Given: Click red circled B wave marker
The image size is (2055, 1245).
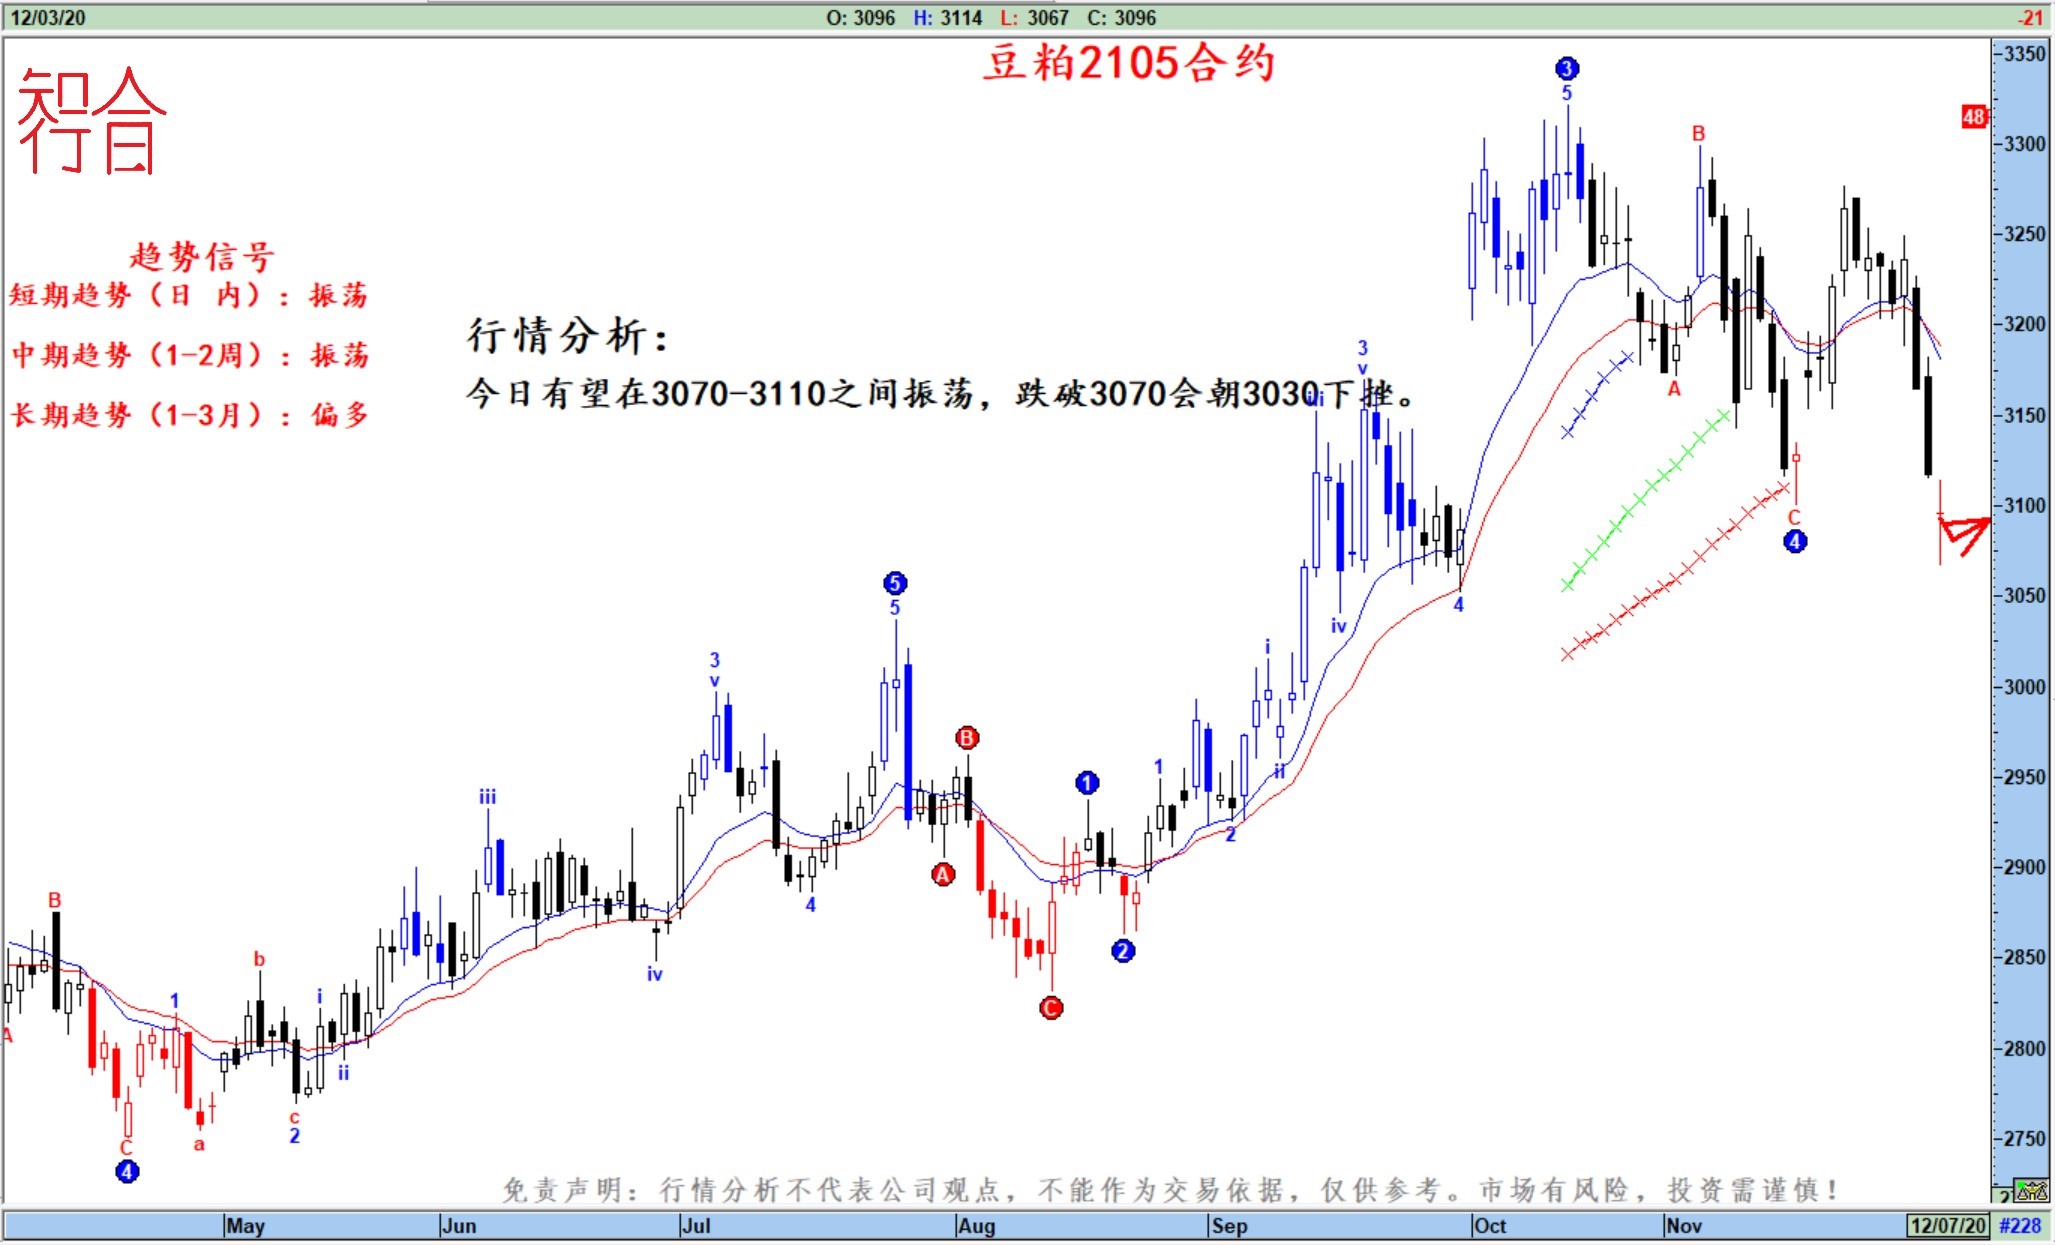Looking at the screenshot, I should click(966, 738).
